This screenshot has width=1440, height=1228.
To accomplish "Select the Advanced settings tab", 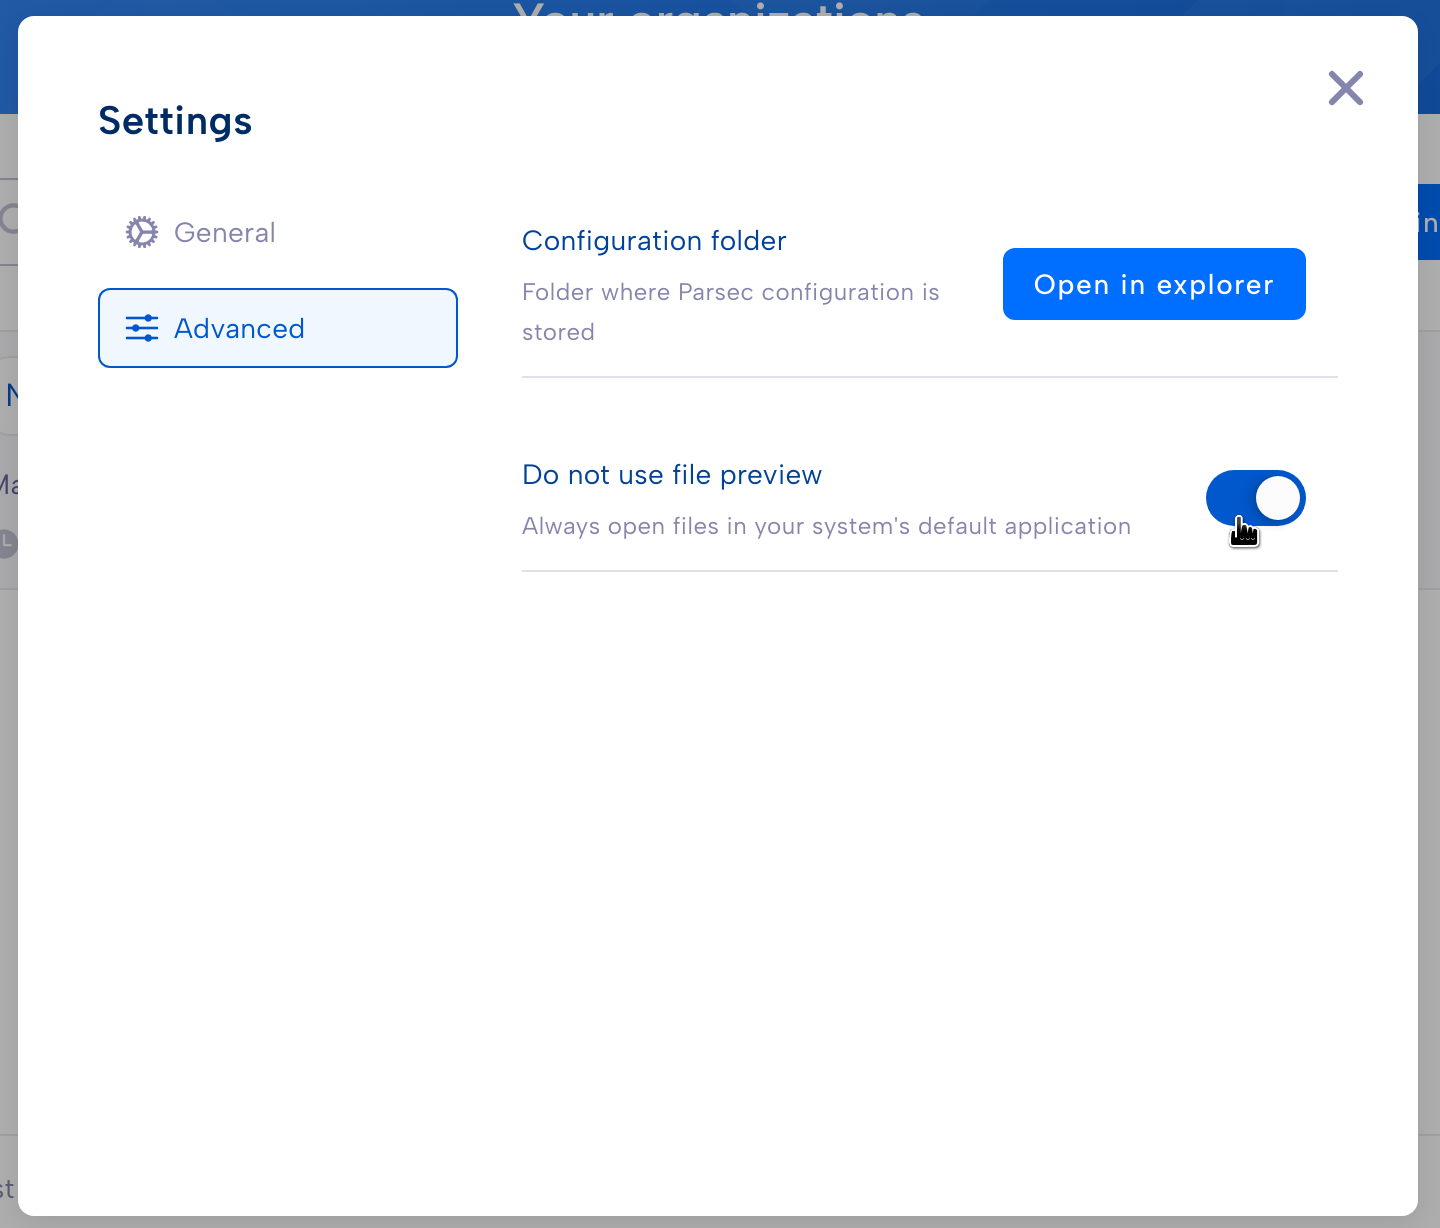I will click(x=278, y=328).
